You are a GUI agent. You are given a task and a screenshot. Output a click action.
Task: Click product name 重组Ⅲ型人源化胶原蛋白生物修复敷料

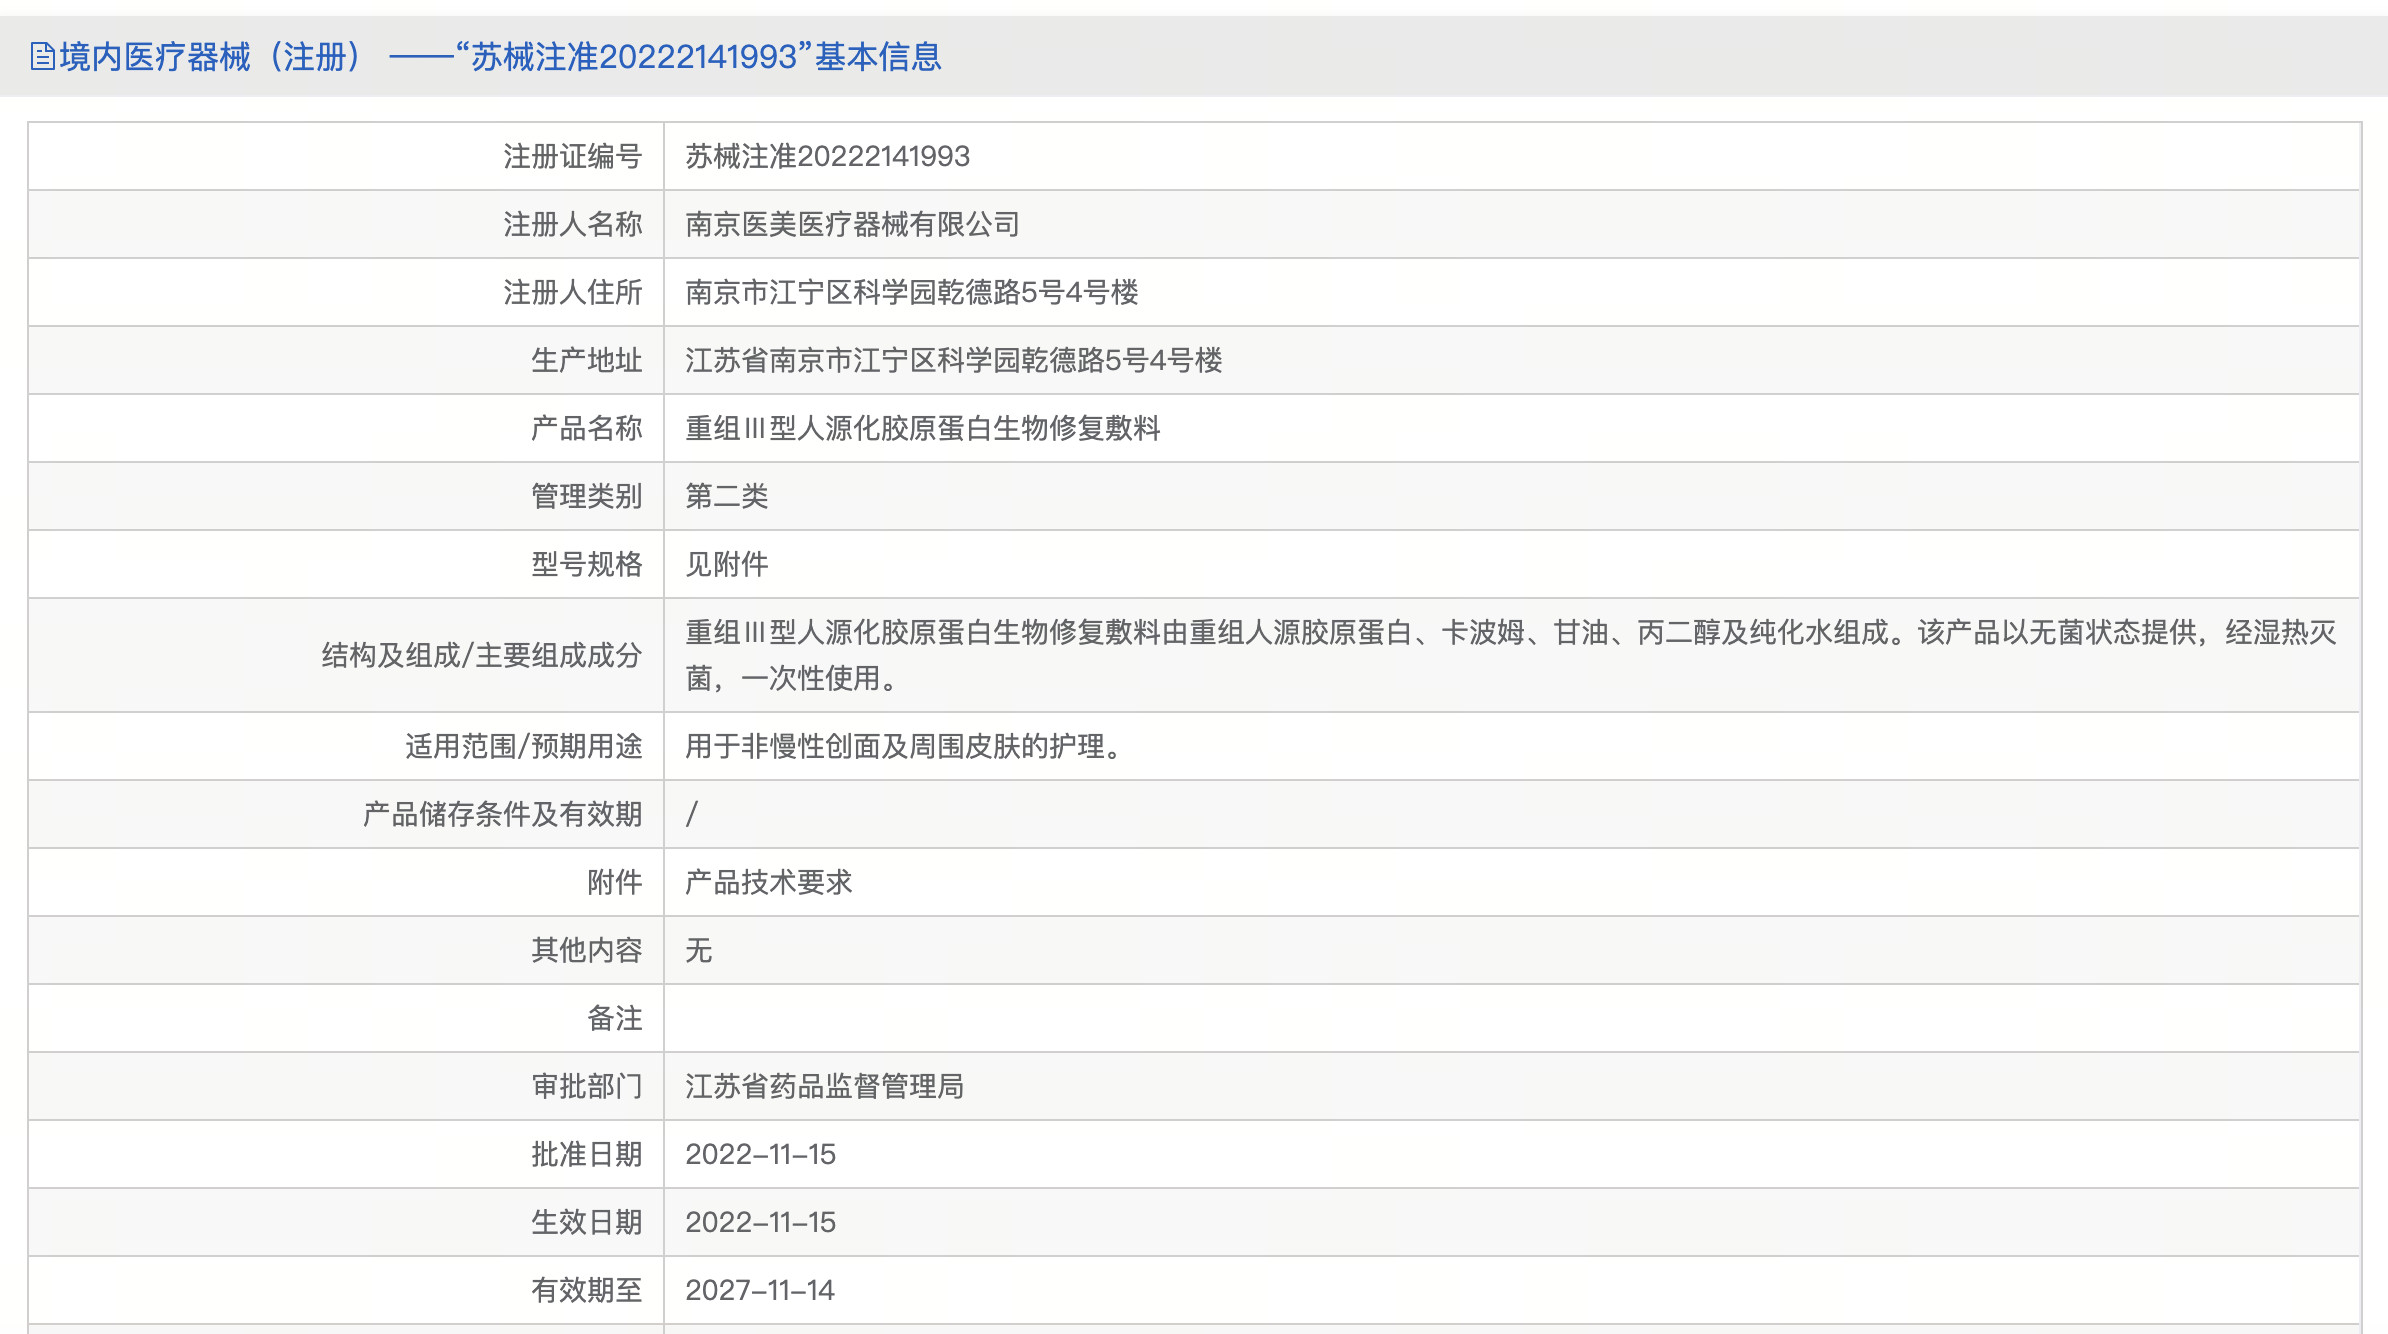(x=923, y=429)
